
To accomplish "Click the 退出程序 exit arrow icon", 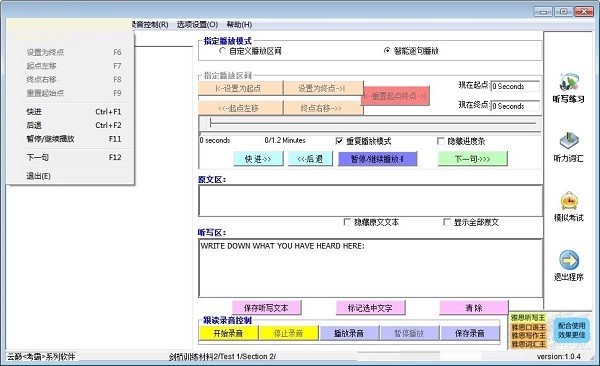I will (569, 260).
